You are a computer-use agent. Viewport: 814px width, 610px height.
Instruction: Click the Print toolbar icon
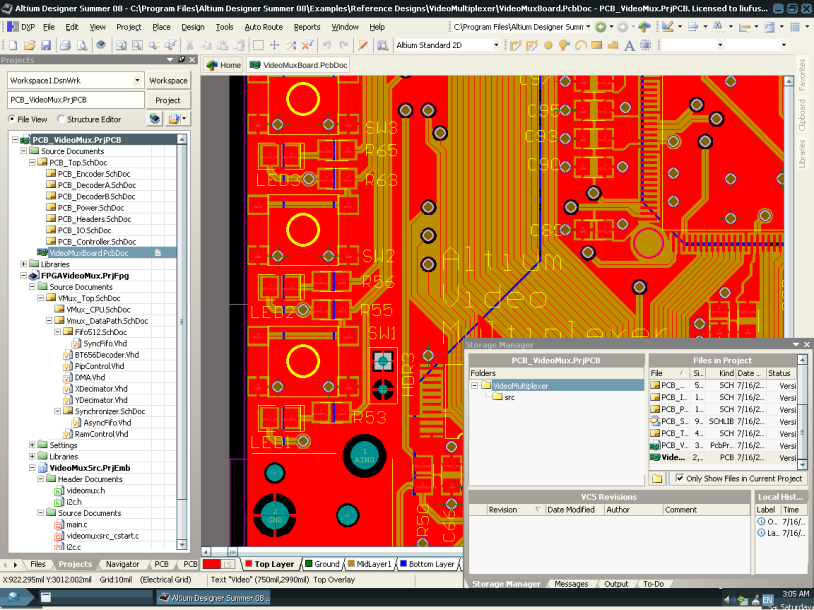[x=65, y=46]
